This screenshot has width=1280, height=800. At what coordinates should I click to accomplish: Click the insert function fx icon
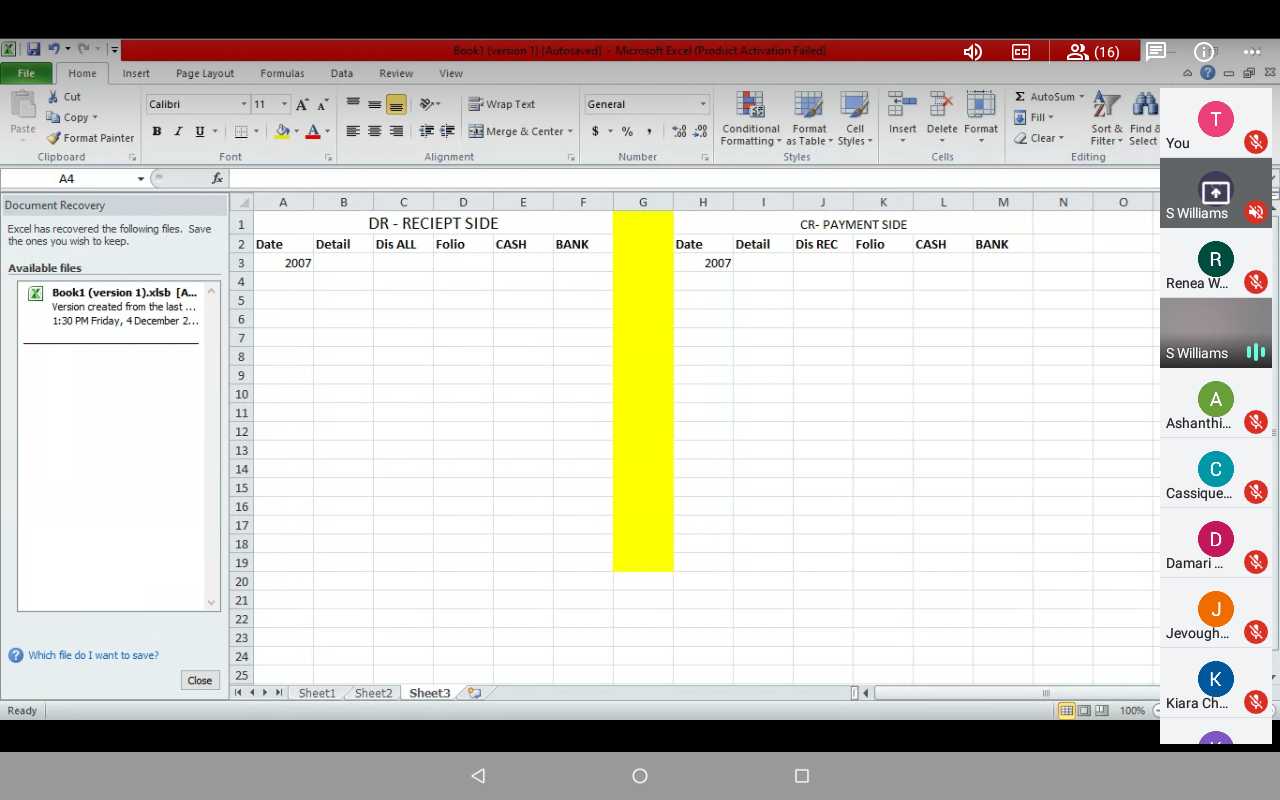(217, 179)
